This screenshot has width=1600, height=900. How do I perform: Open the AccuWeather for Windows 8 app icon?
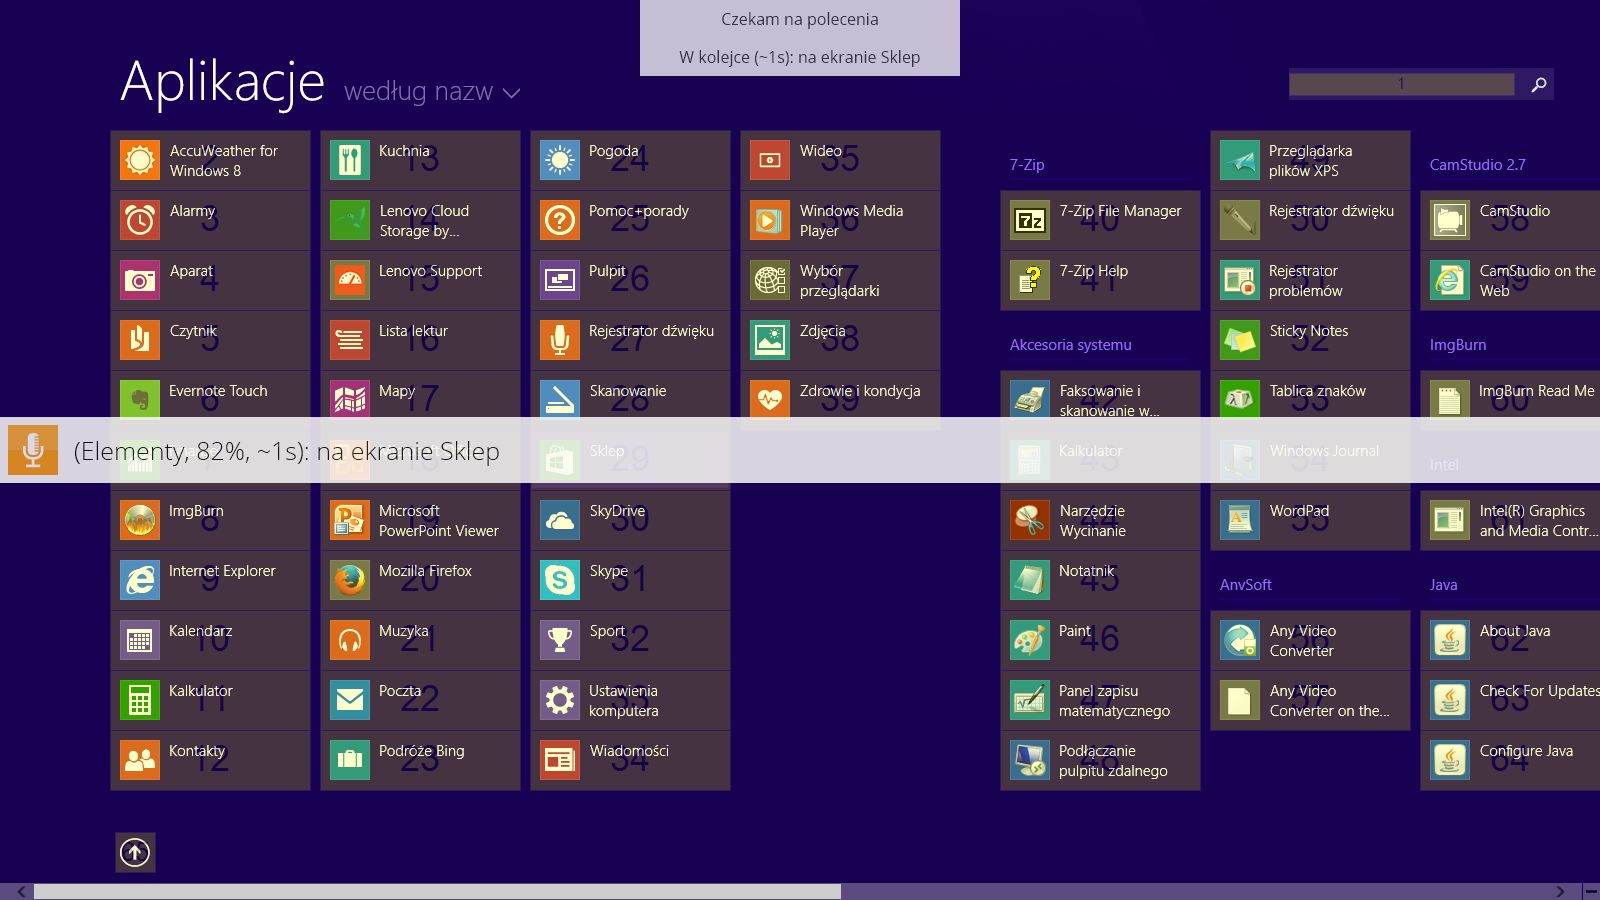140,160
